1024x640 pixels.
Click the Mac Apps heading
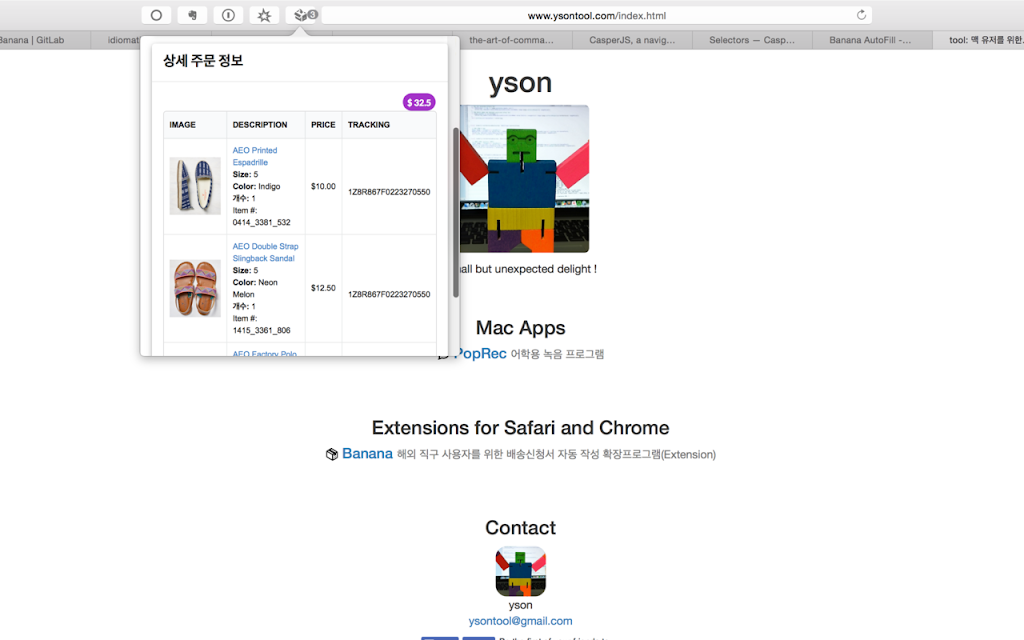point(520,328)
